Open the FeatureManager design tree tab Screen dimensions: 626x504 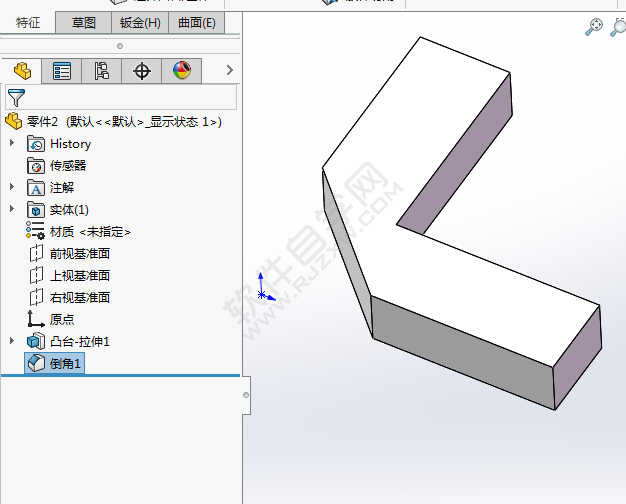(x=22, y=71)
